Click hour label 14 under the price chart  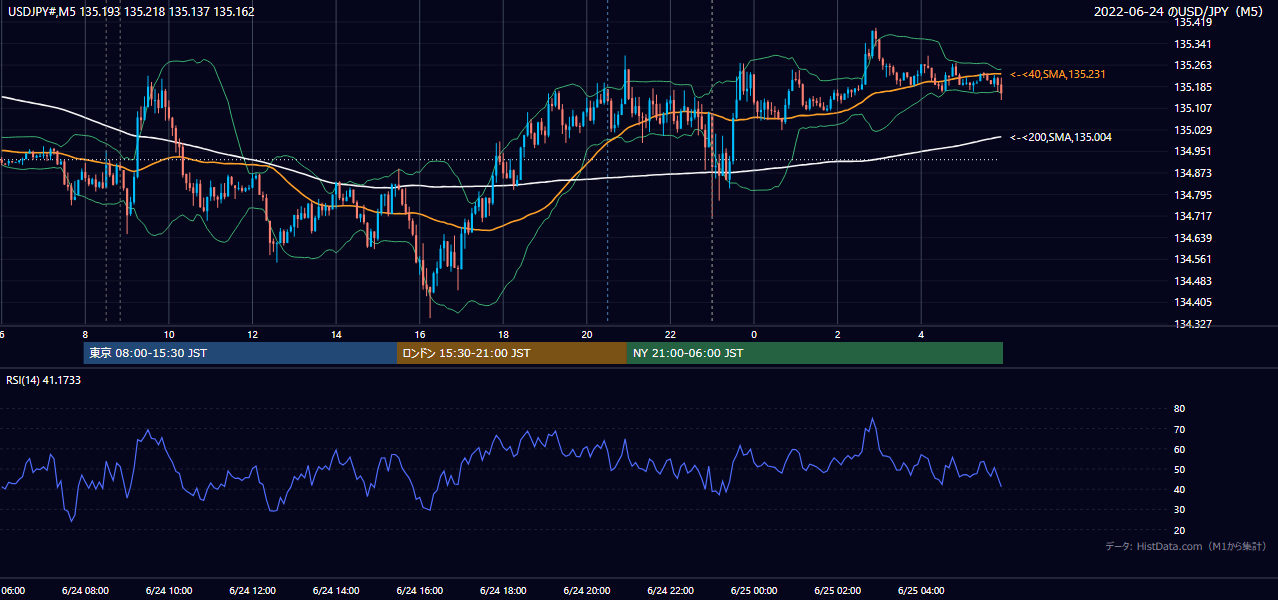click(x=337, y=334)
